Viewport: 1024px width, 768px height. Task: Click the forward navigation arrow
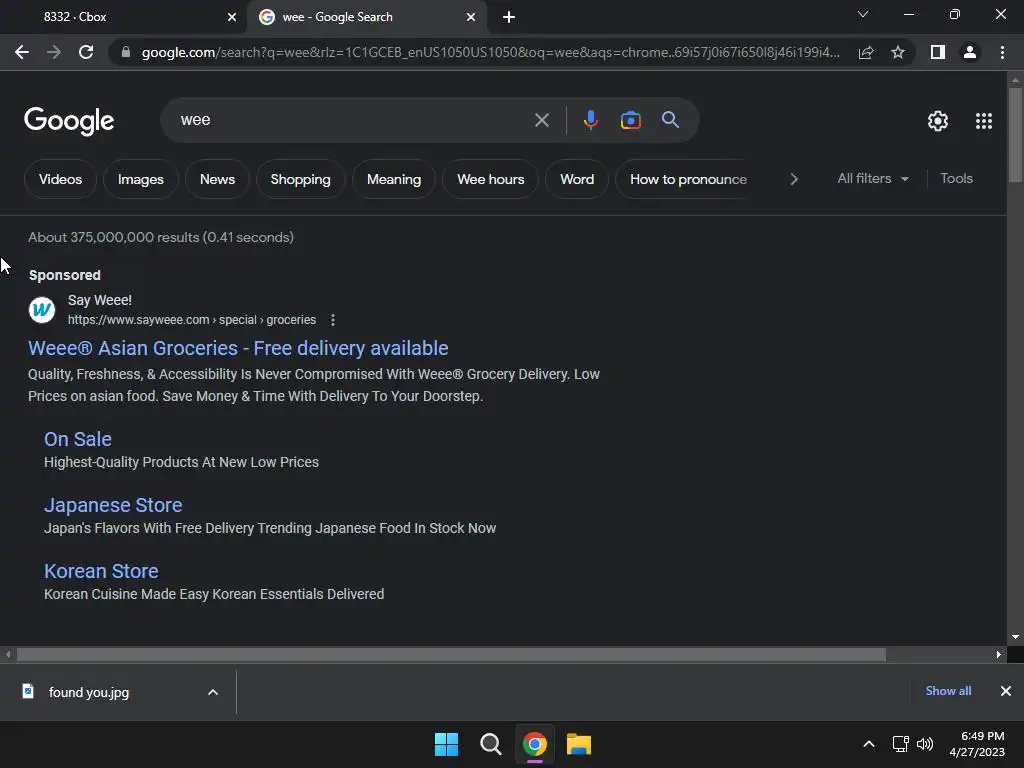point(54,52)
